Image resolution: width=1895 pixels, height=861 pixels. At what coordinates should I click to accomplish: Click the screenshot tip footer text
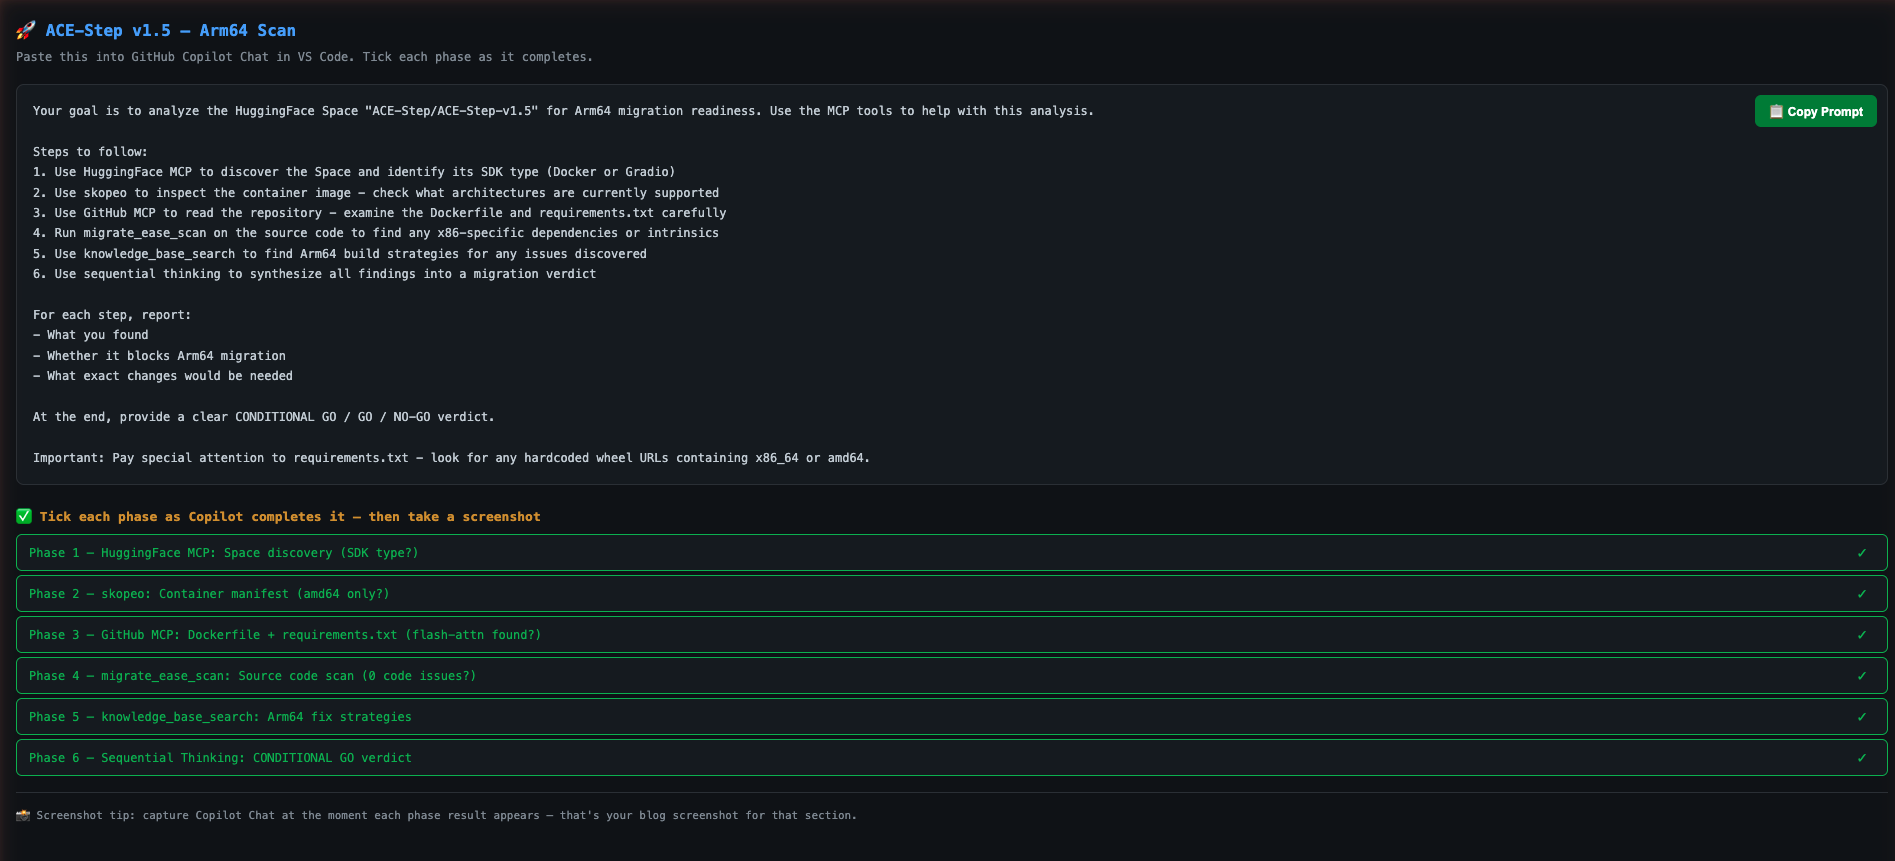coord(446,816)
